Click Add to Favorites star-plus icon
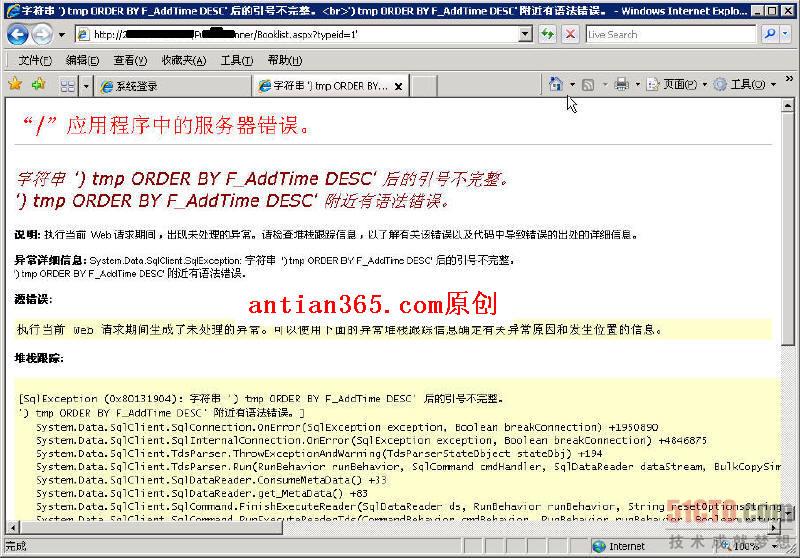This screenshot has width=800, height=558. click(39, 84)
